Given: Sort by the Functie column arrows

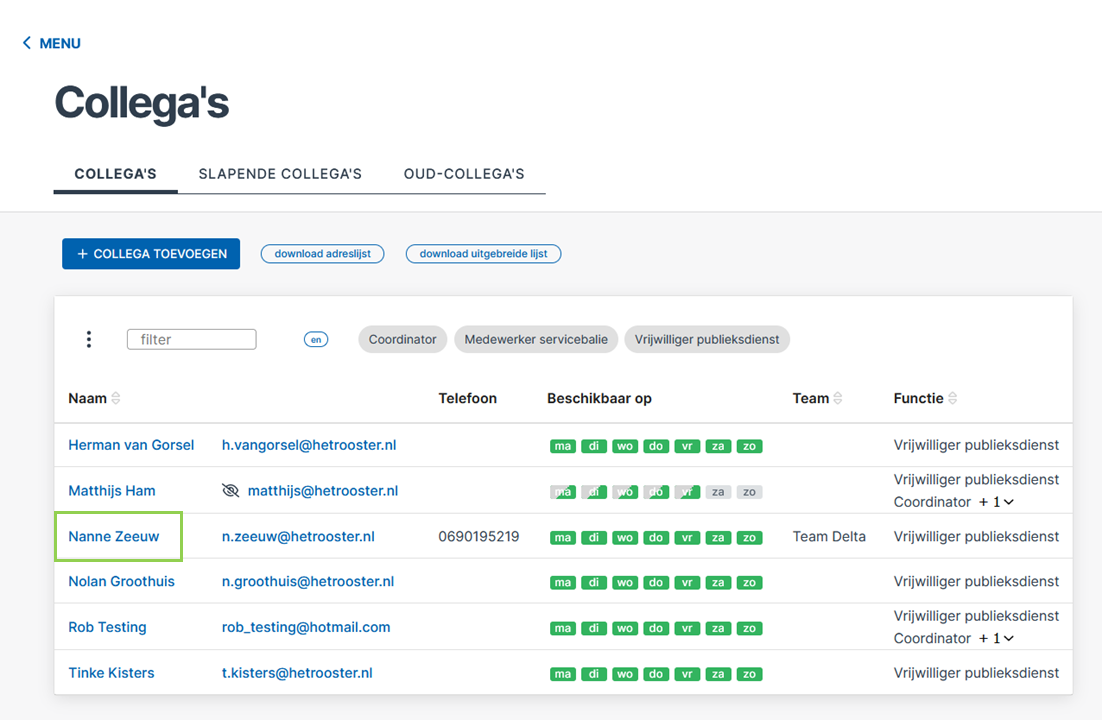Looking at the screenshot, I should pos(952,398).
